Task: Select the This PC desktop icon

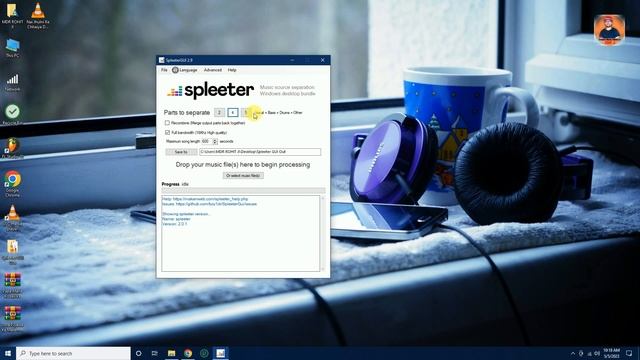Action: (x=12, y=48)
